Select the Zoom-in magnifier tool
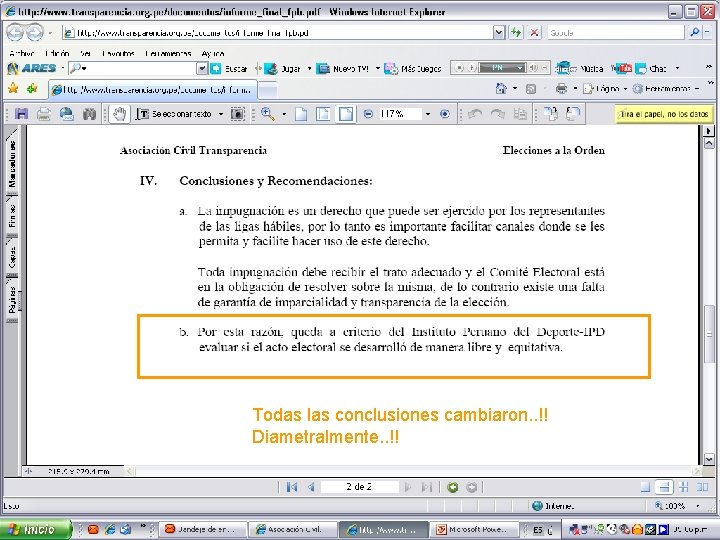This screenshot has width=720, height=540. tap(268, 114)
